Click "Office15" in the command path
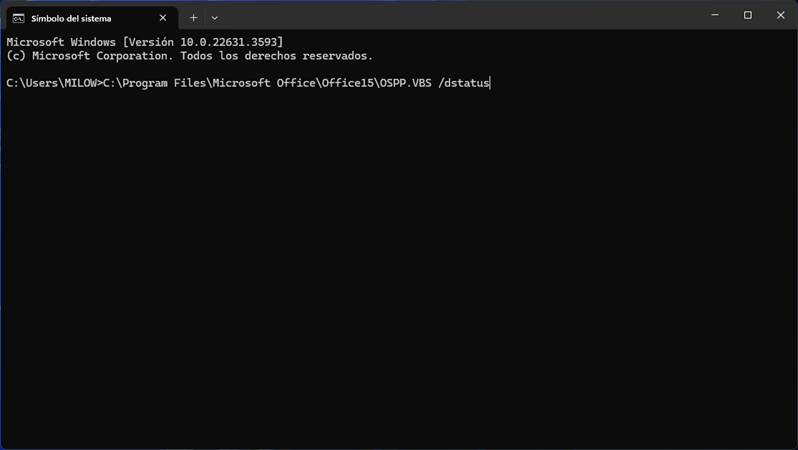The width and height of the screenshot is (798, 450). point(346,83)
